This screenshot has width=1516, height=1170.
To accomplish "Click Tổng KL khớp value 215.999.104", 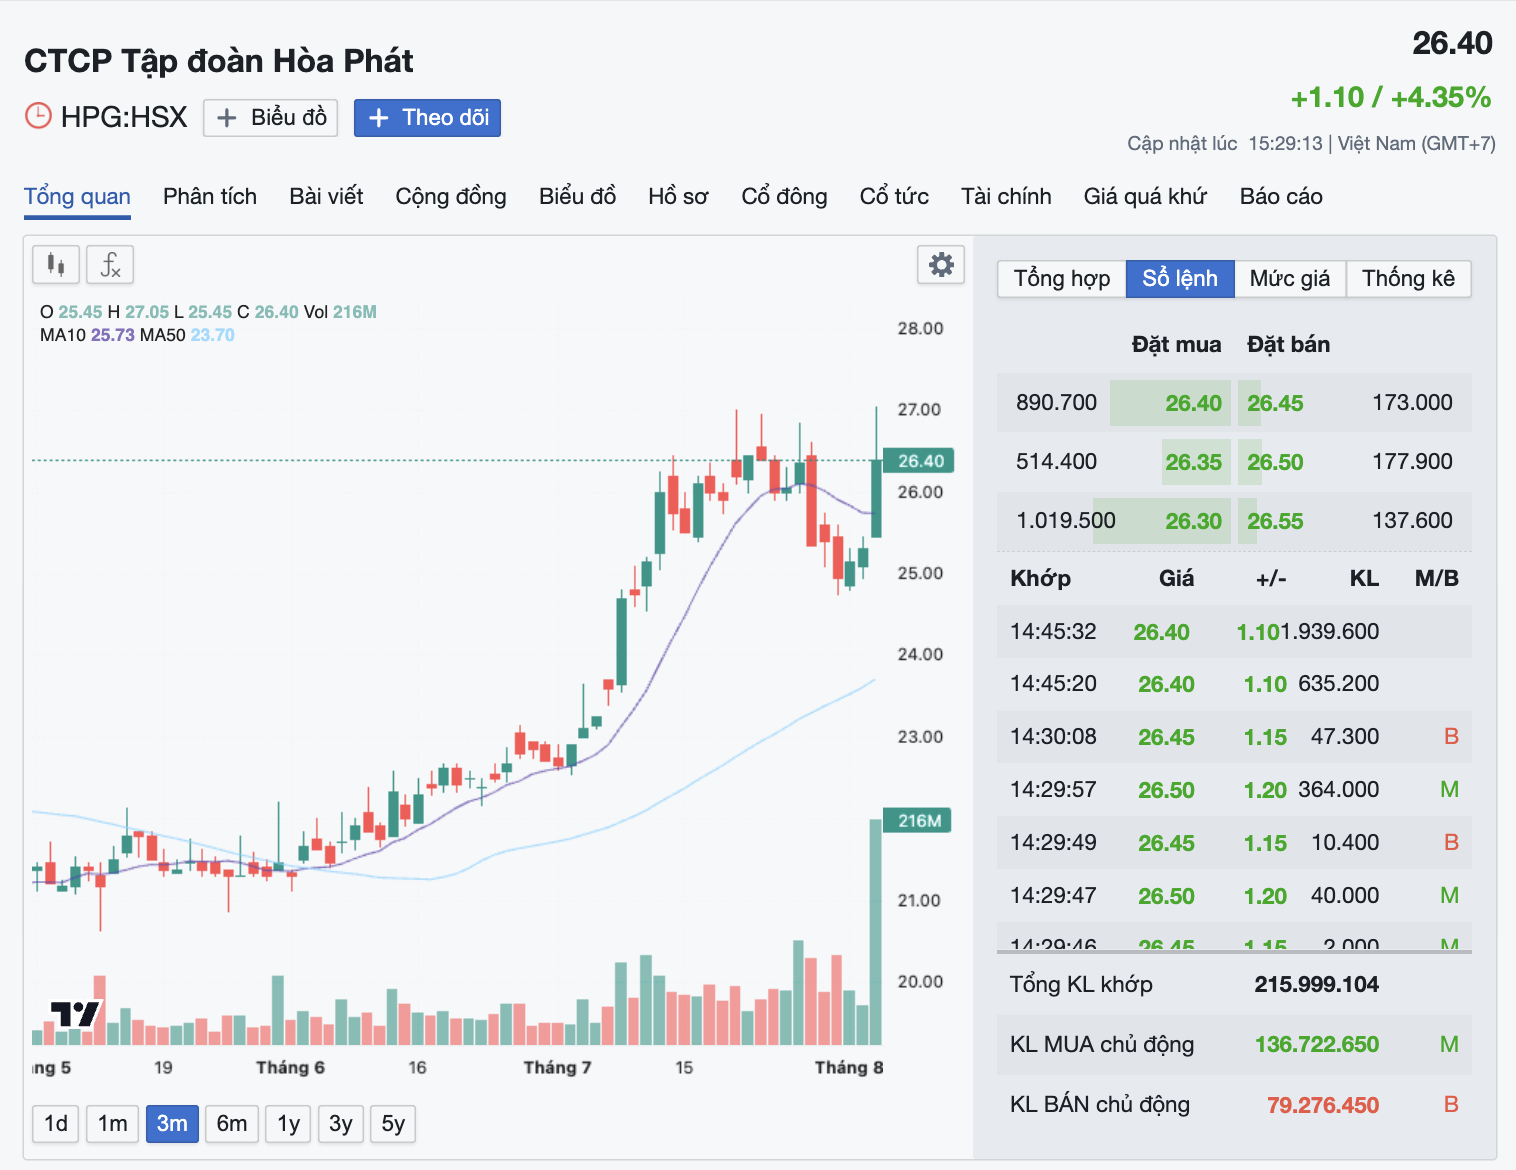I will pyautogui.click(x=1316, y=985).
